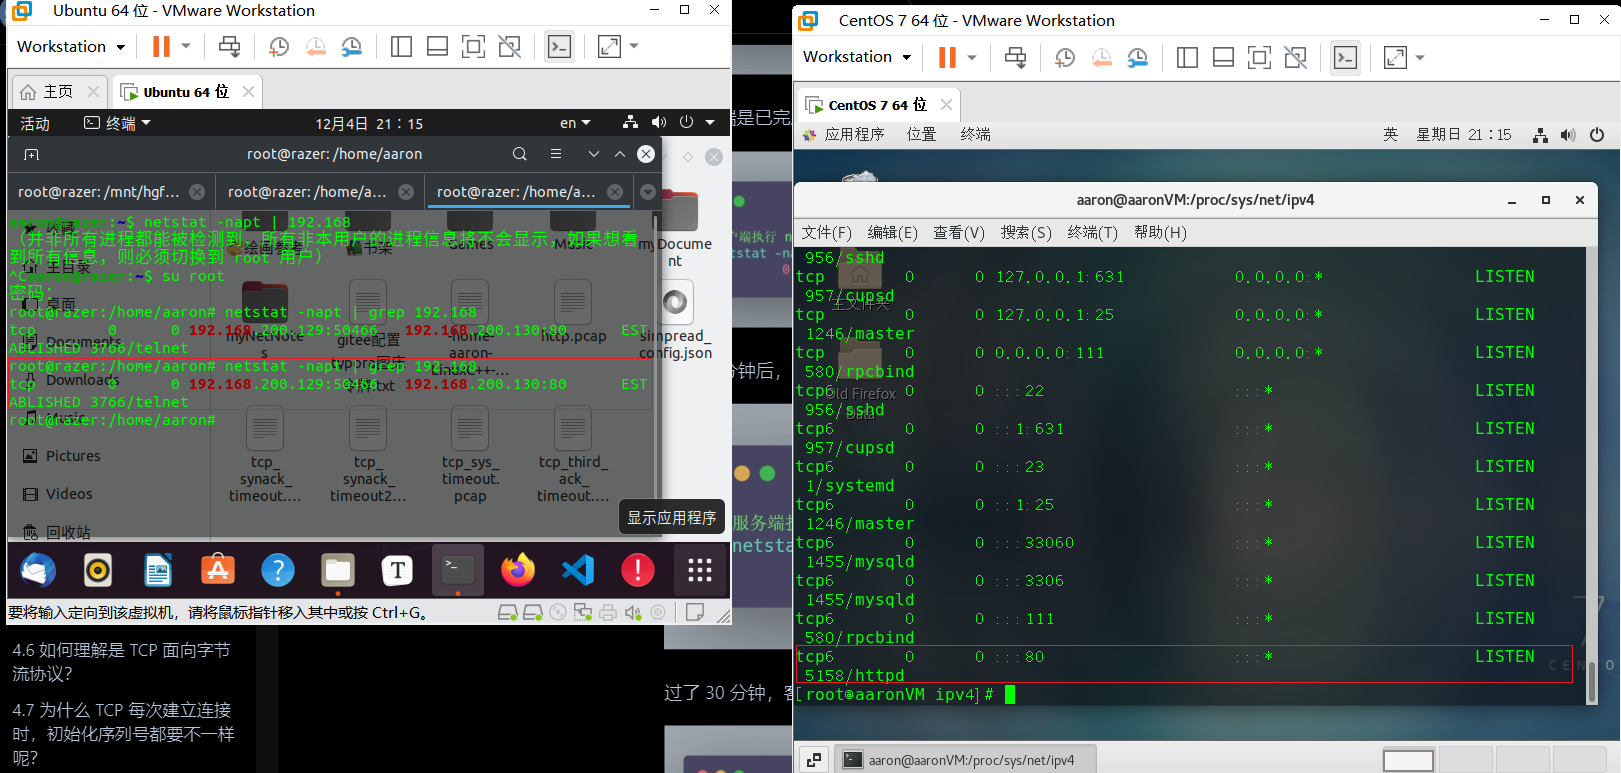Click CentOS power icon in top panel
1621x773 pixels.
[x=1597, y=134]
